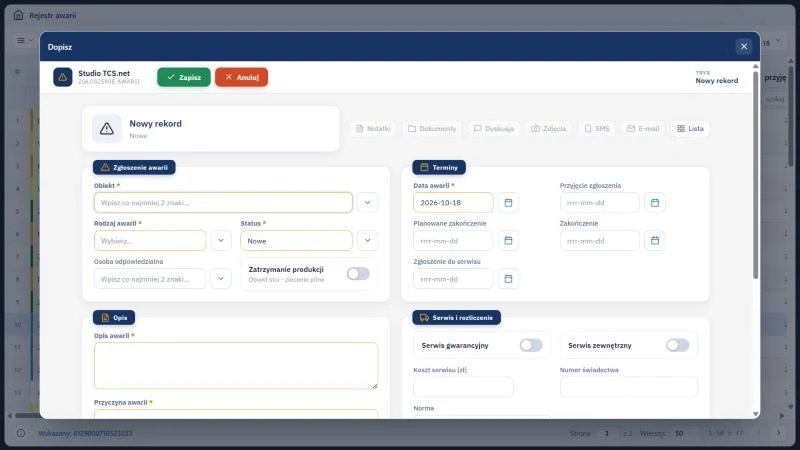Switch to the Lista view
800x450 pixels.
tap(690, 129)
